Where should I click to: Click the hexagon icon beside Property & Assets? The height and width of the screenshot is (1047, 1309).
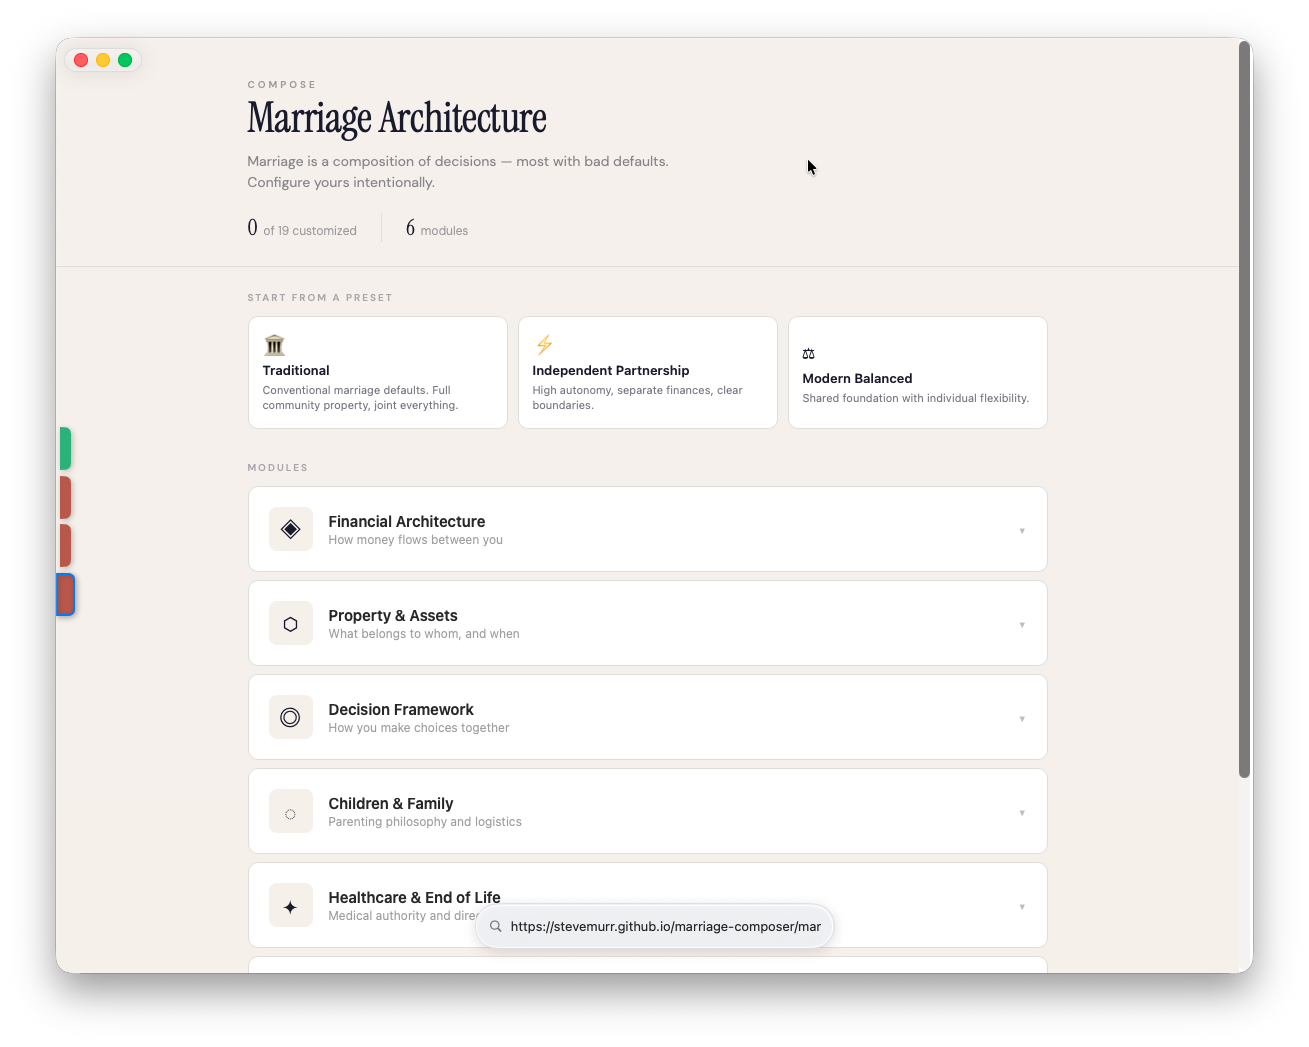[x=290, y=623]
